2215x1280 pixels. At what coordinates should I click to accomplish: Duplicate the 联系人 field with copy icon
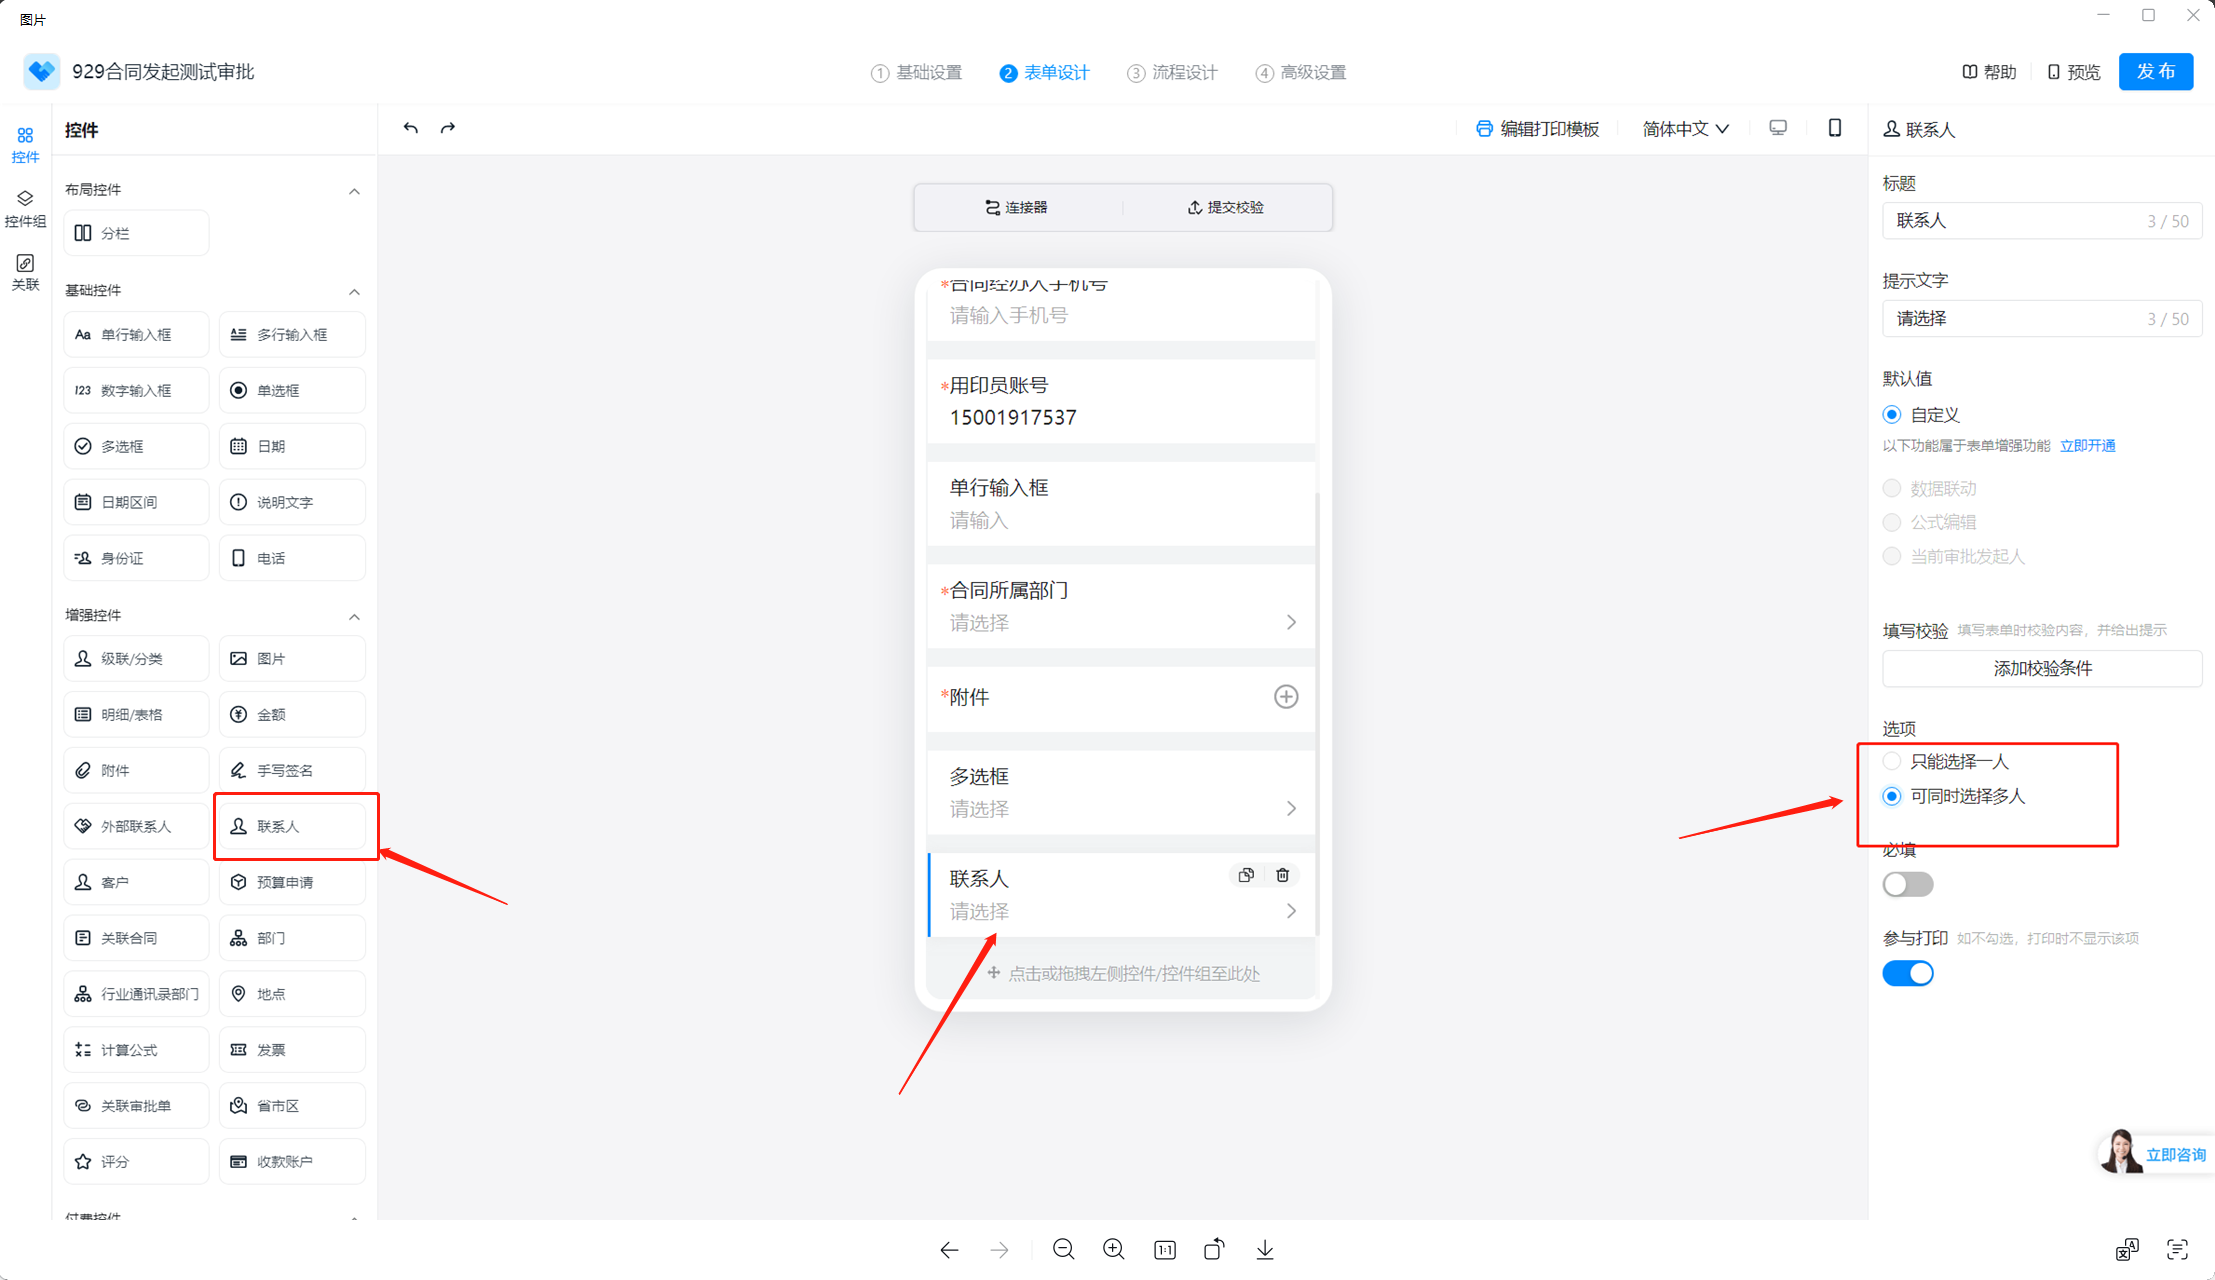coord(1245,875)
